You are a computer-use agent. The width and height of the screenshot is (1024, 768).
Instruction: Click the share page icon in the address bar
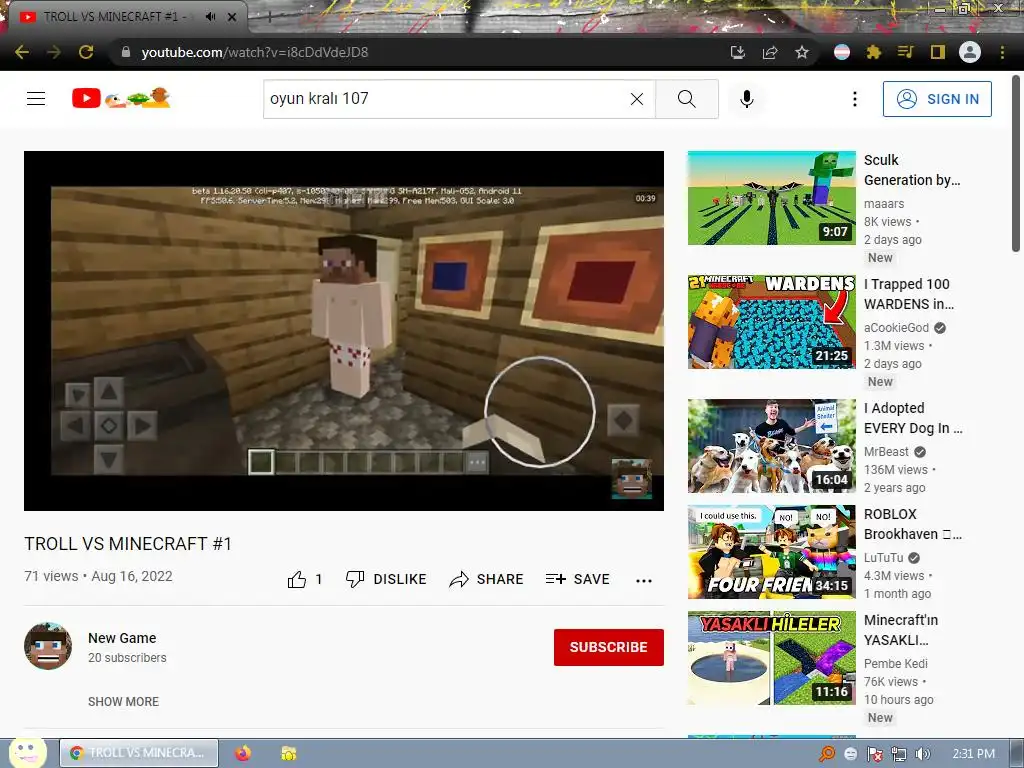[x=770, y=52]
